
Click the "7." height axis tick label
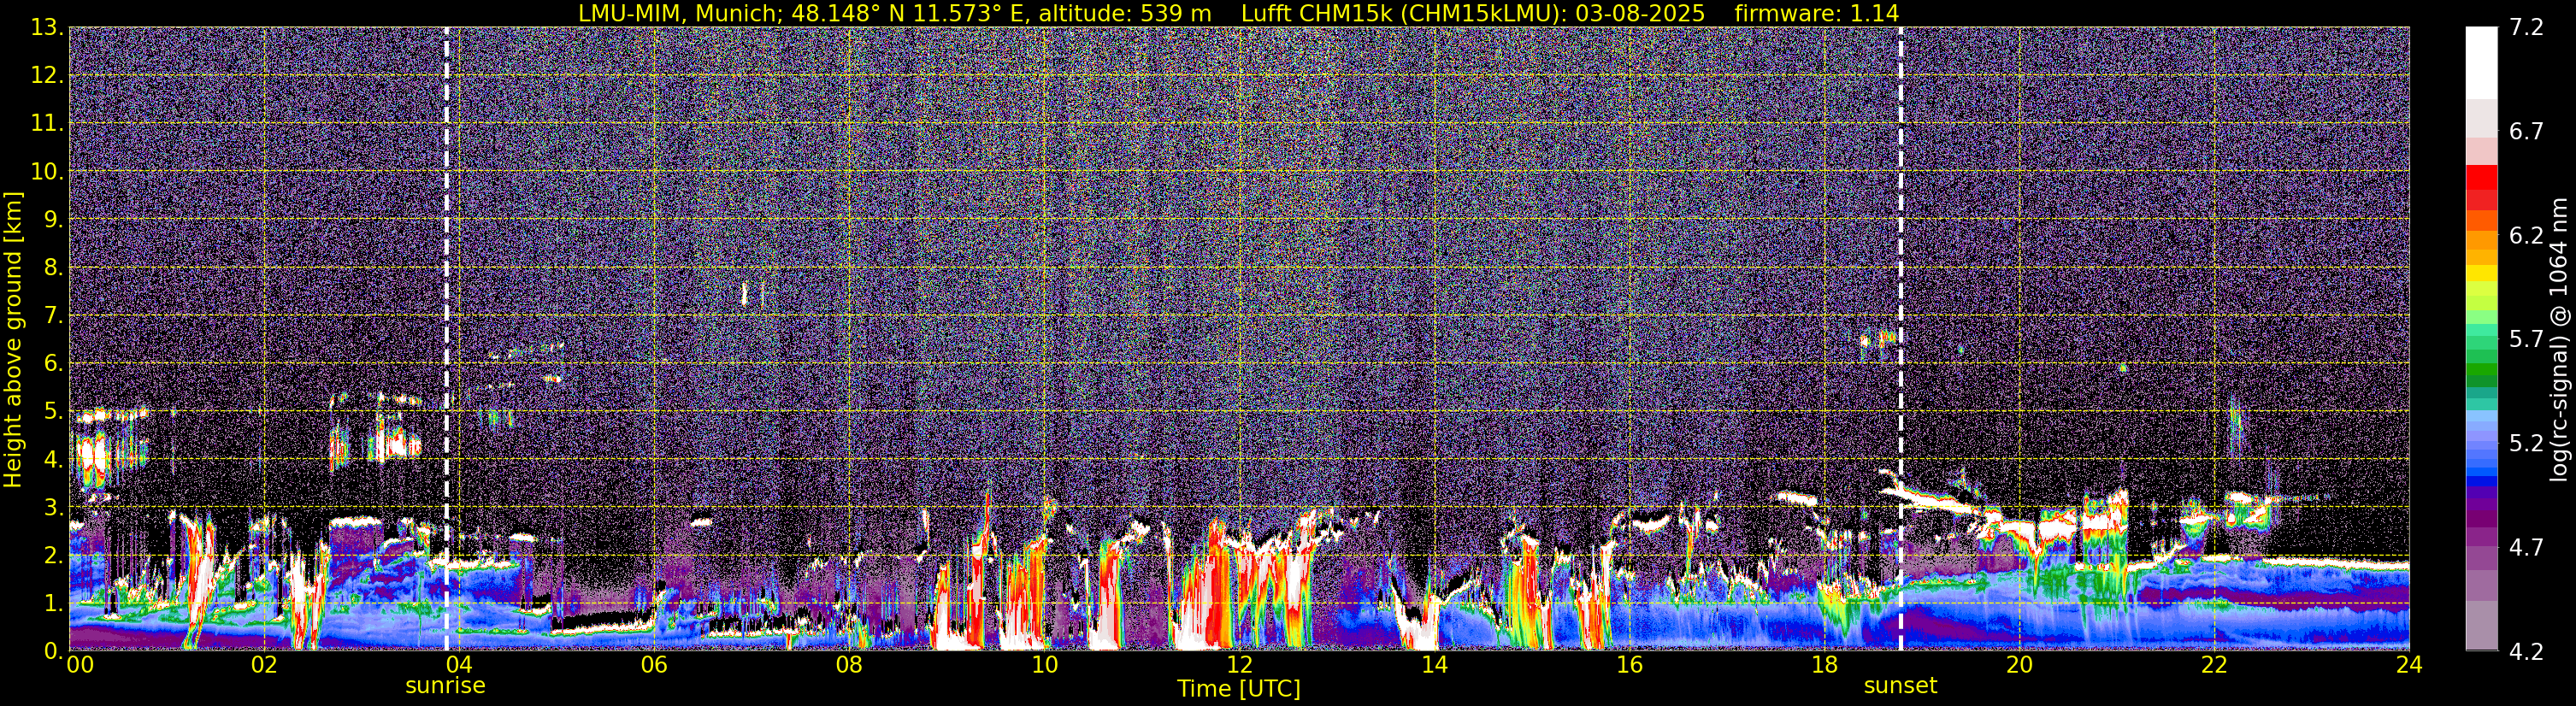(54, 316)
